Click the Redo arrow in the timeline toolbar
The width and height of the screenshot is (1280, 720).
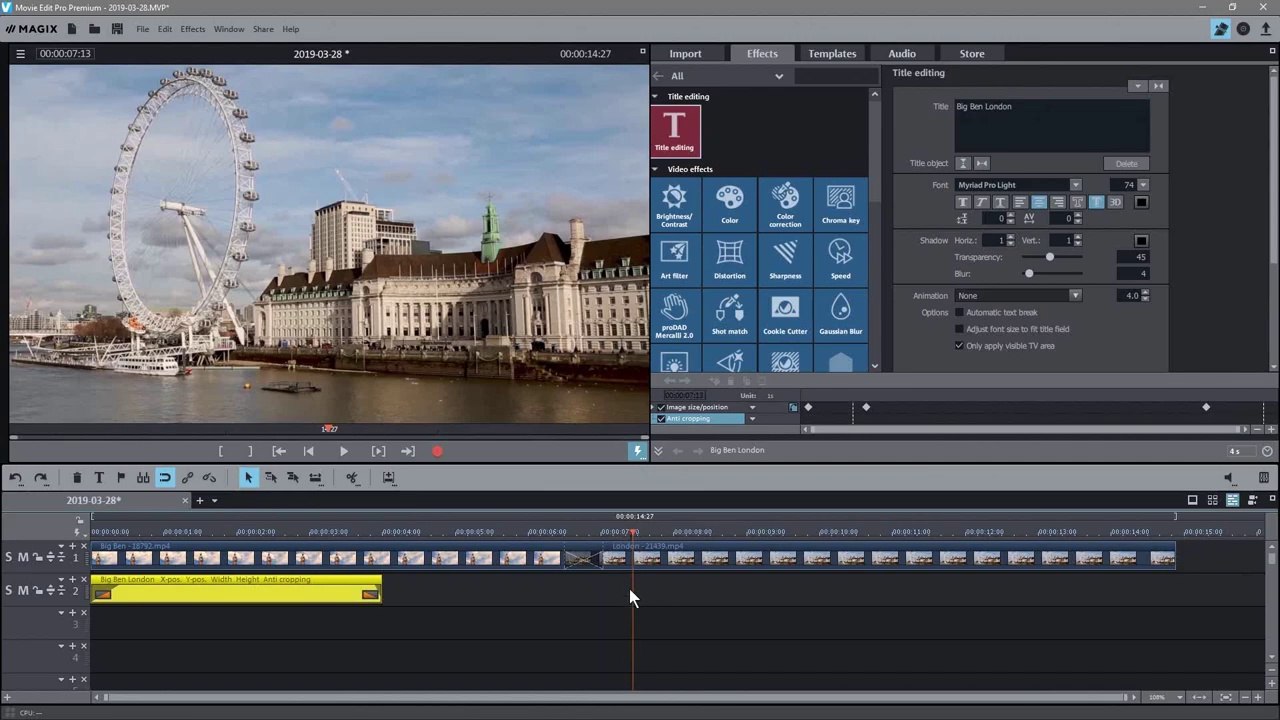(41, 478)
